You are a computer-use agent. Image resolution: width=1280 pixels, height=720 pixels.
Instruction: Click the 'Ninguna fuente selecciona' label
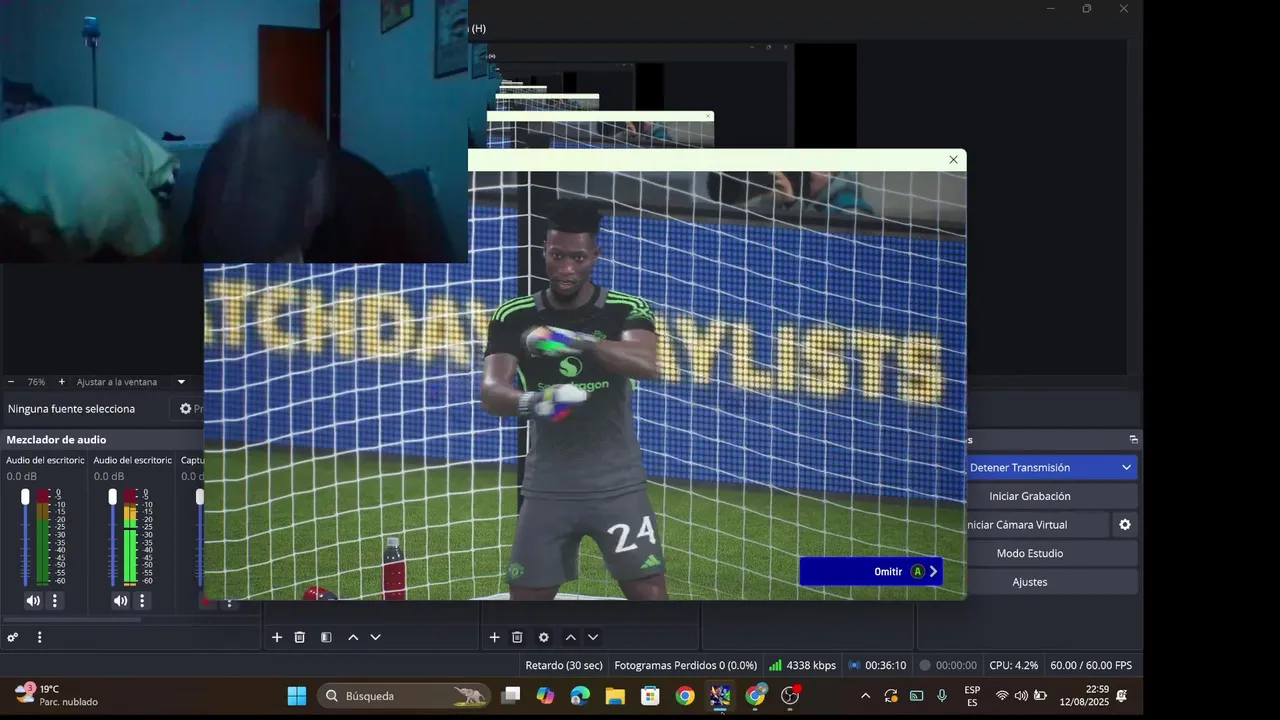click(x=71, y=409)
